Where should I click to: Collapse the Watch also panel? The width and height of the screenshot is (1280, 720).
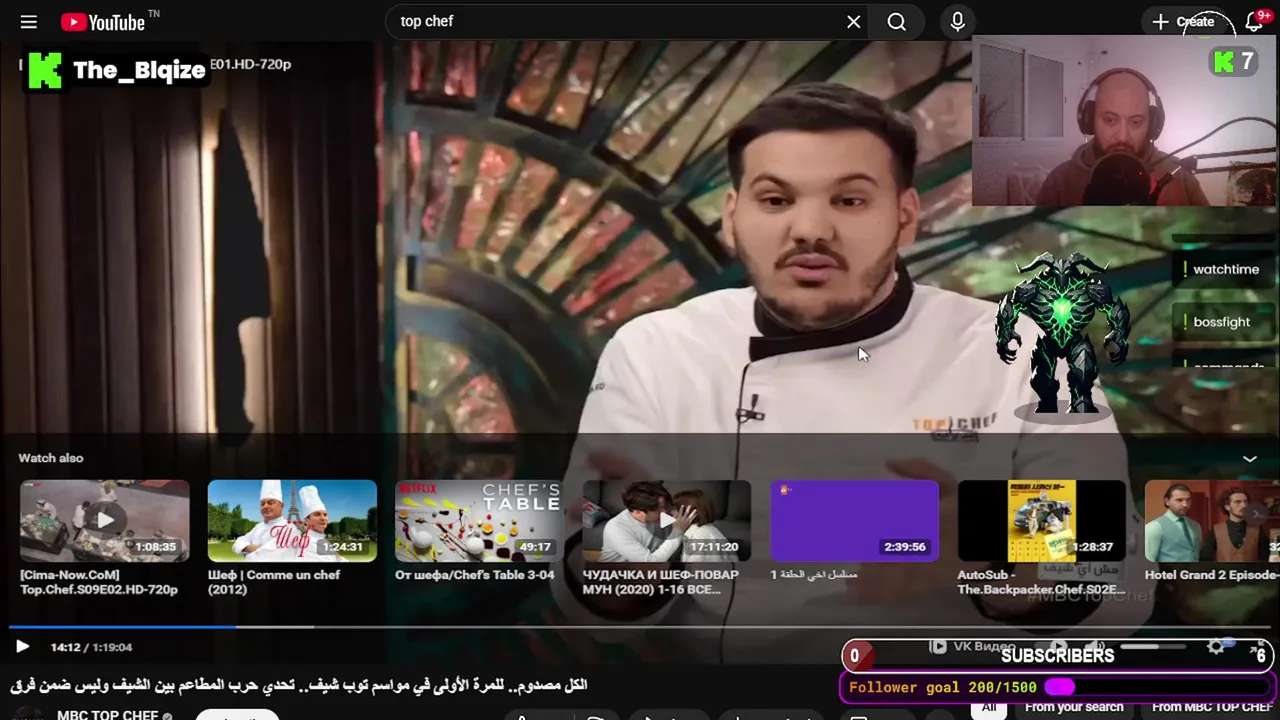click(1249, 458)
